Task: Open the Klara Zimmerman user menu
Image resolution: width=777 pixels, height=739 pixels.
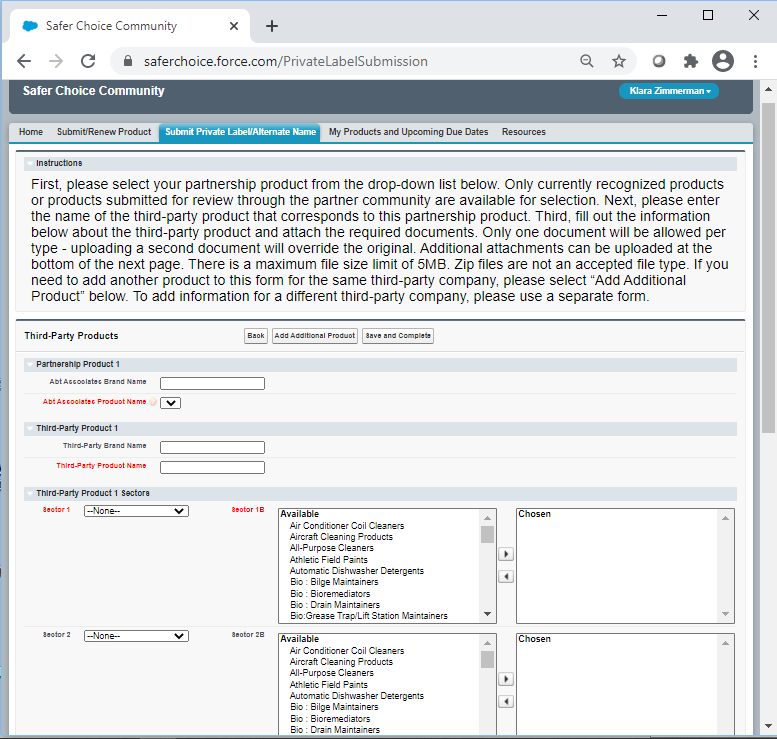Action: [x=669, y=91]
